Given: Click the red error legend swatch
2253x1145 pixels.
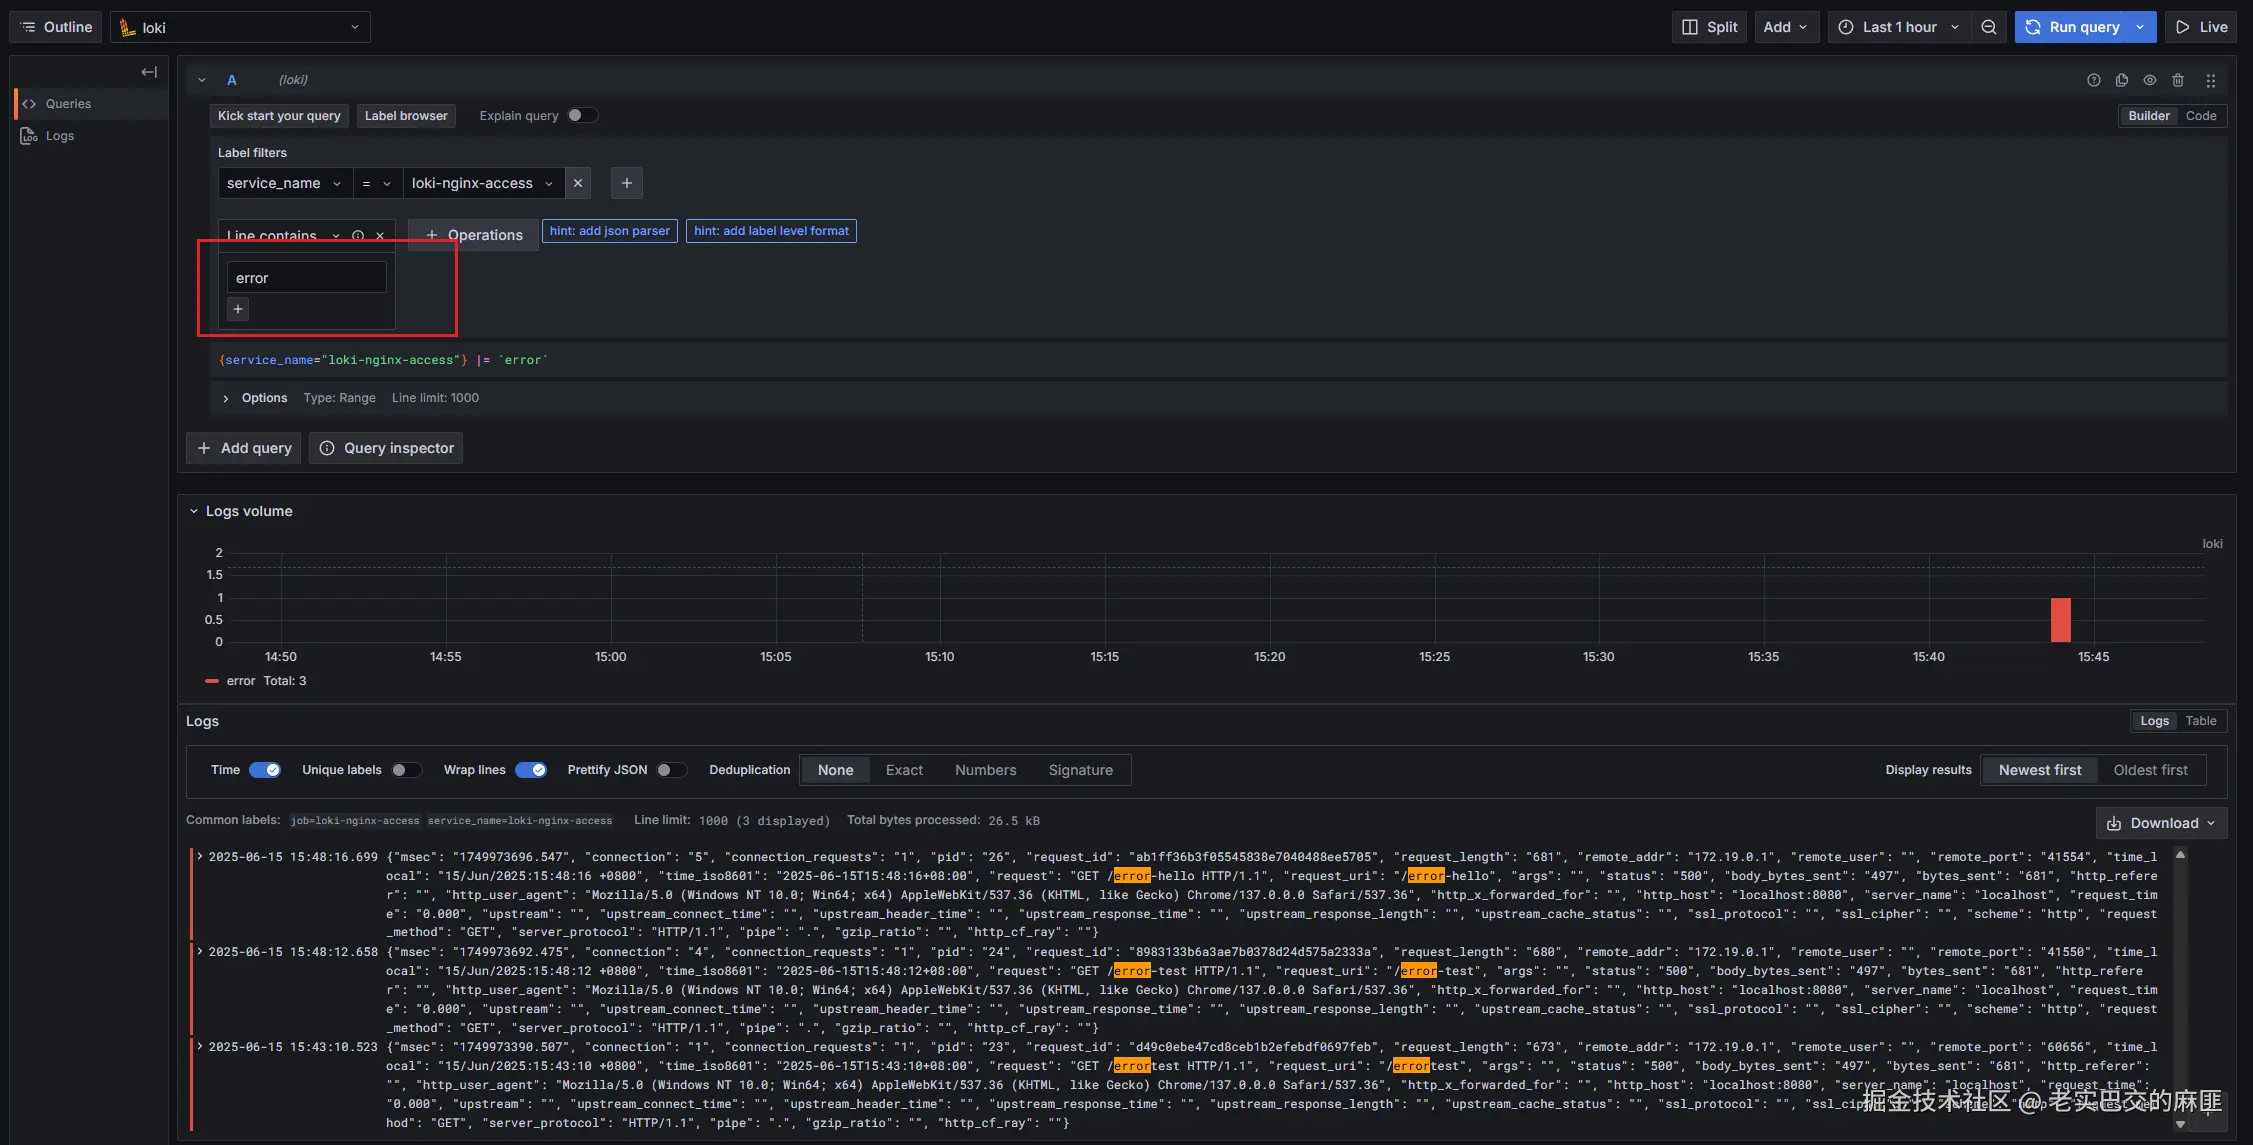Looking at the screenshot, I should pyautogui.click(x=212, y=680).
